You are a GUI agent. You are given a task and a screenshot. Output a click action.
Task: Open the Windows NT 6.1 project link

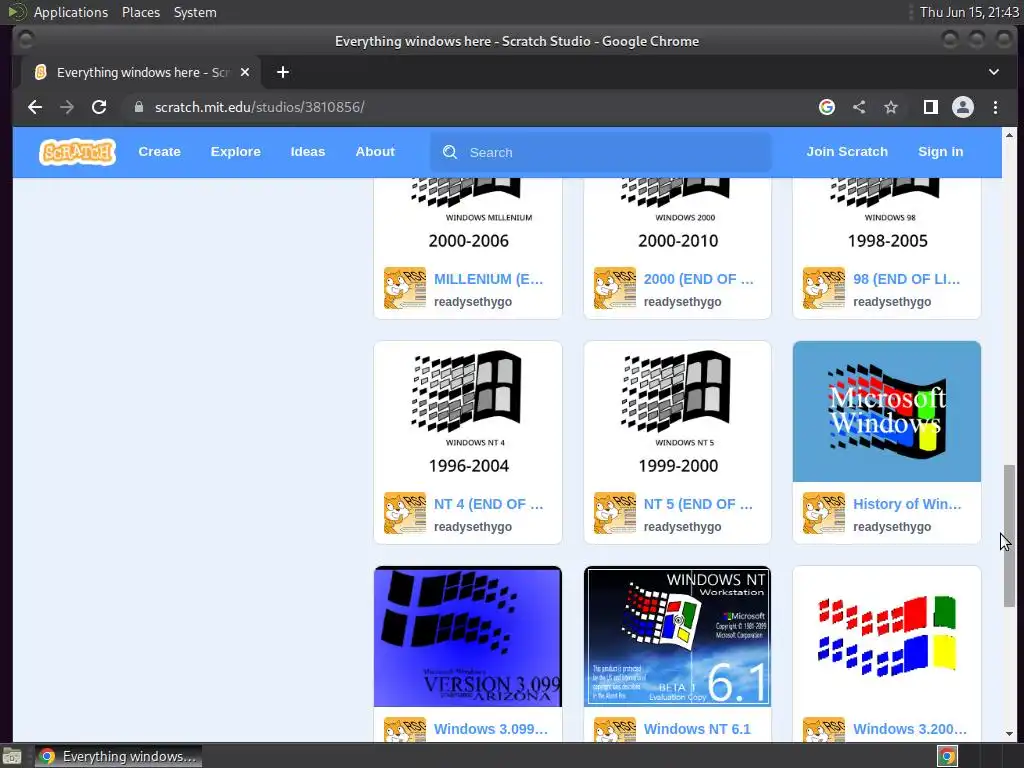tap(697, 729)
